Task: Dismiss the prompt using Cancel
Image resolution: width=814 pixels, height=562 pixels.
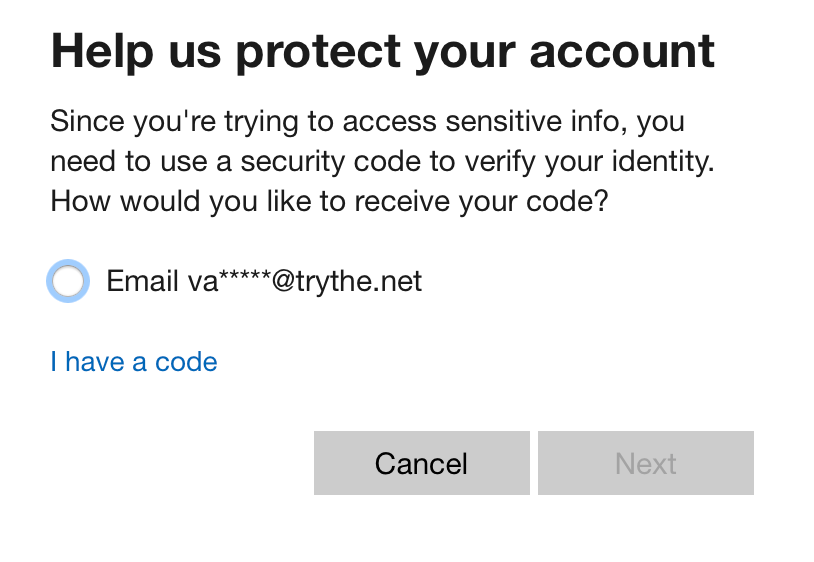Action: [421, 463]
